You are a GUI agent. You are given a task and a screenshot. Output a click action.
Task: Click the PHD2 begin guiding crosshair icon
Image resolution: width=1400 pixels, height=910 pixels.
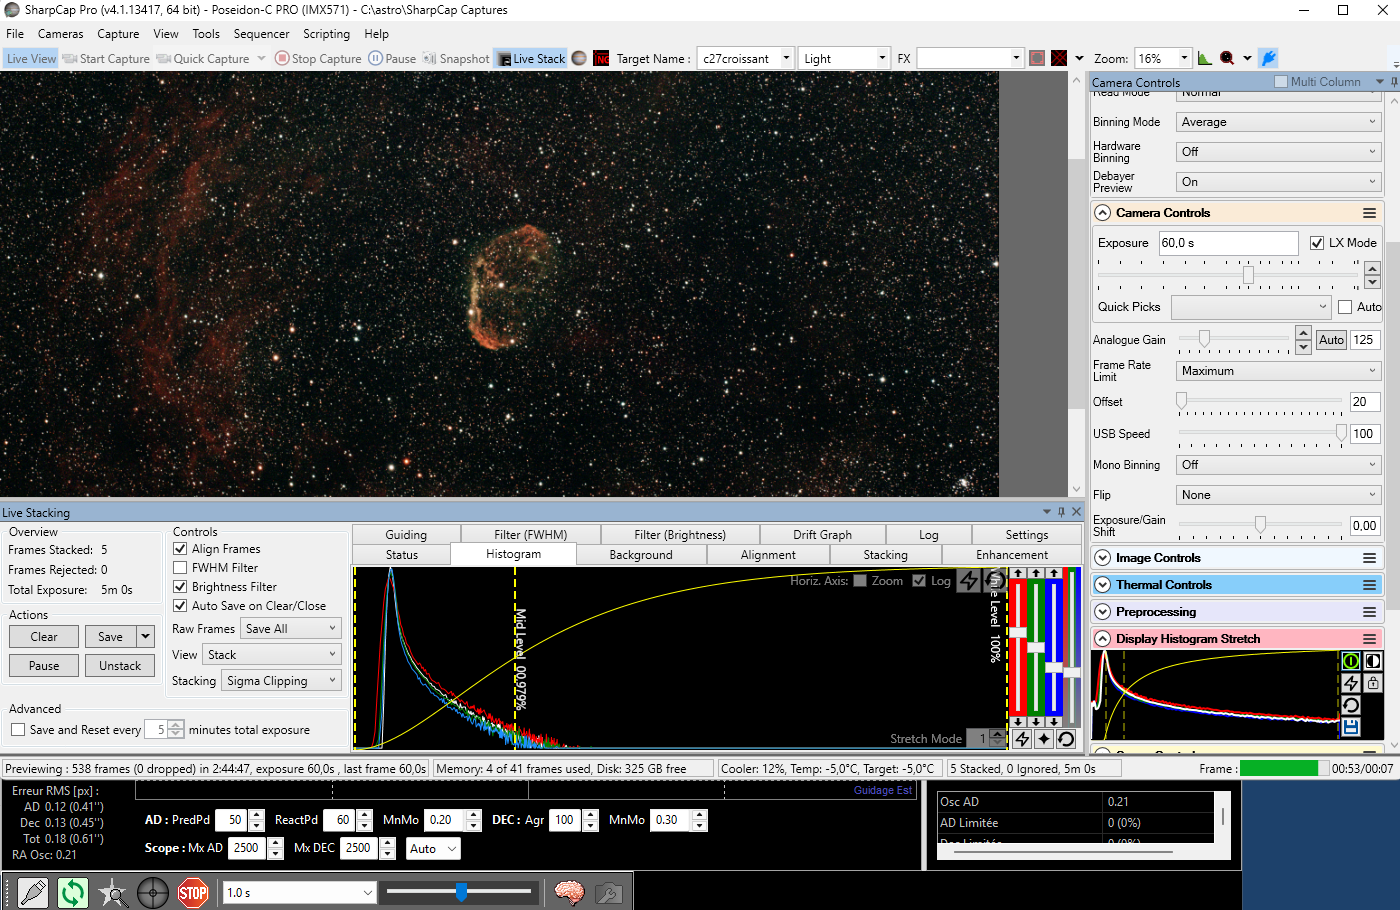[153, 892]
